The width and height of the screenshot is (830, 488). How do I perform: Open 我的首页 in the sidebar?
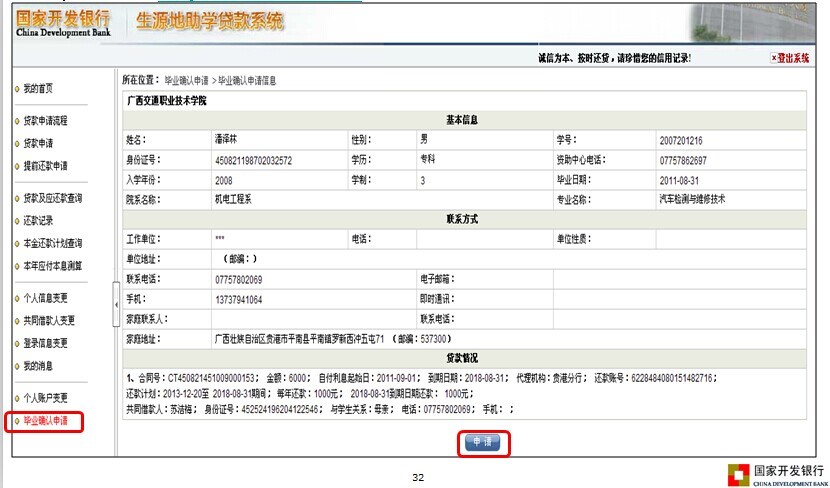coord(38,89)
